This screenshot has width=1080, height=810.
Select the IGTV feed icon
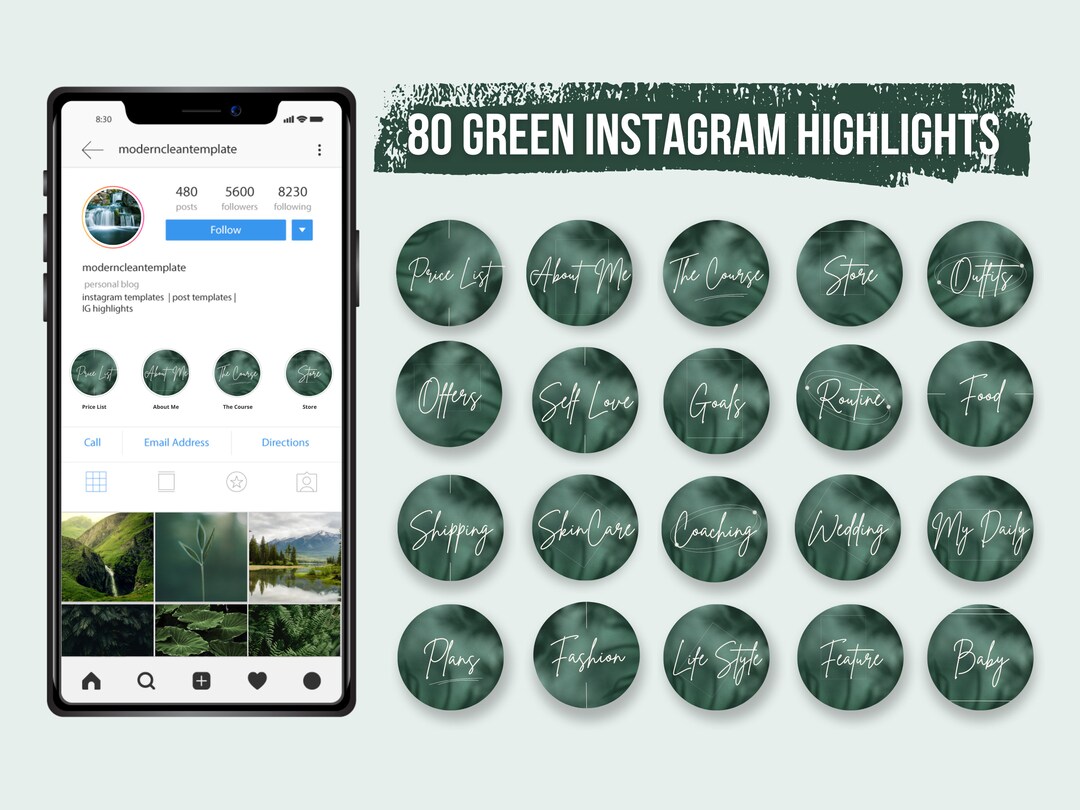[x=166, y=481]
